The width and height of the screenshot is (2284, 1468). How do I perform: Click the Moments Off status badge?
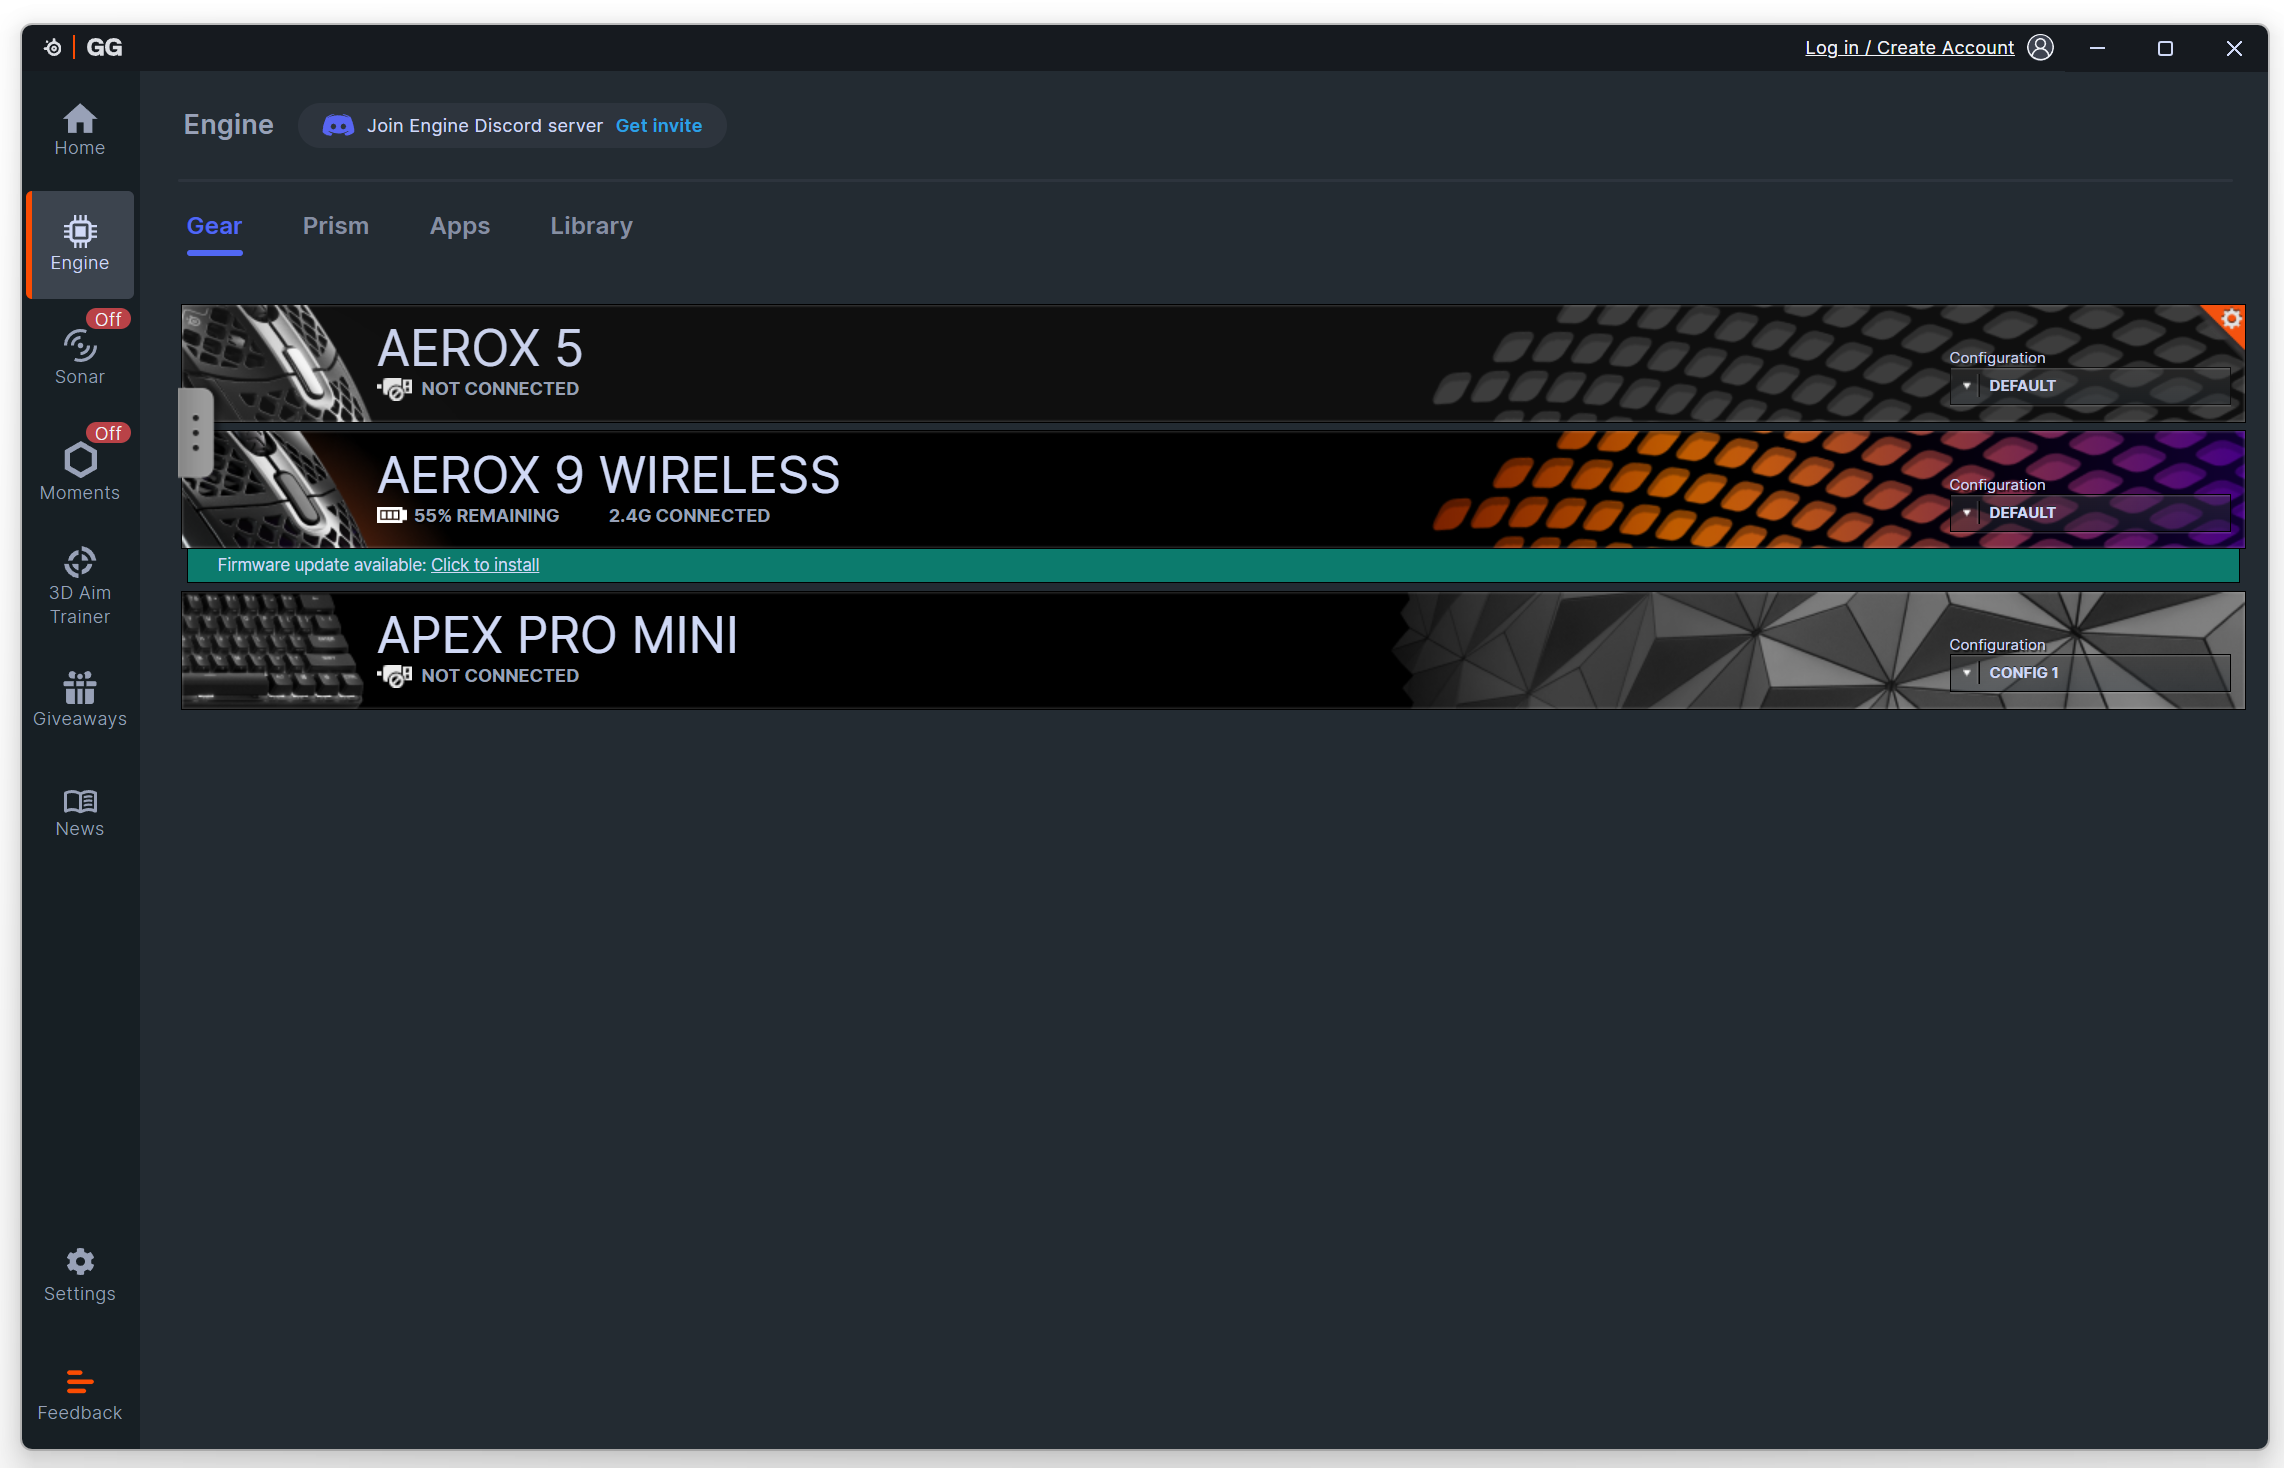point(108,433)
